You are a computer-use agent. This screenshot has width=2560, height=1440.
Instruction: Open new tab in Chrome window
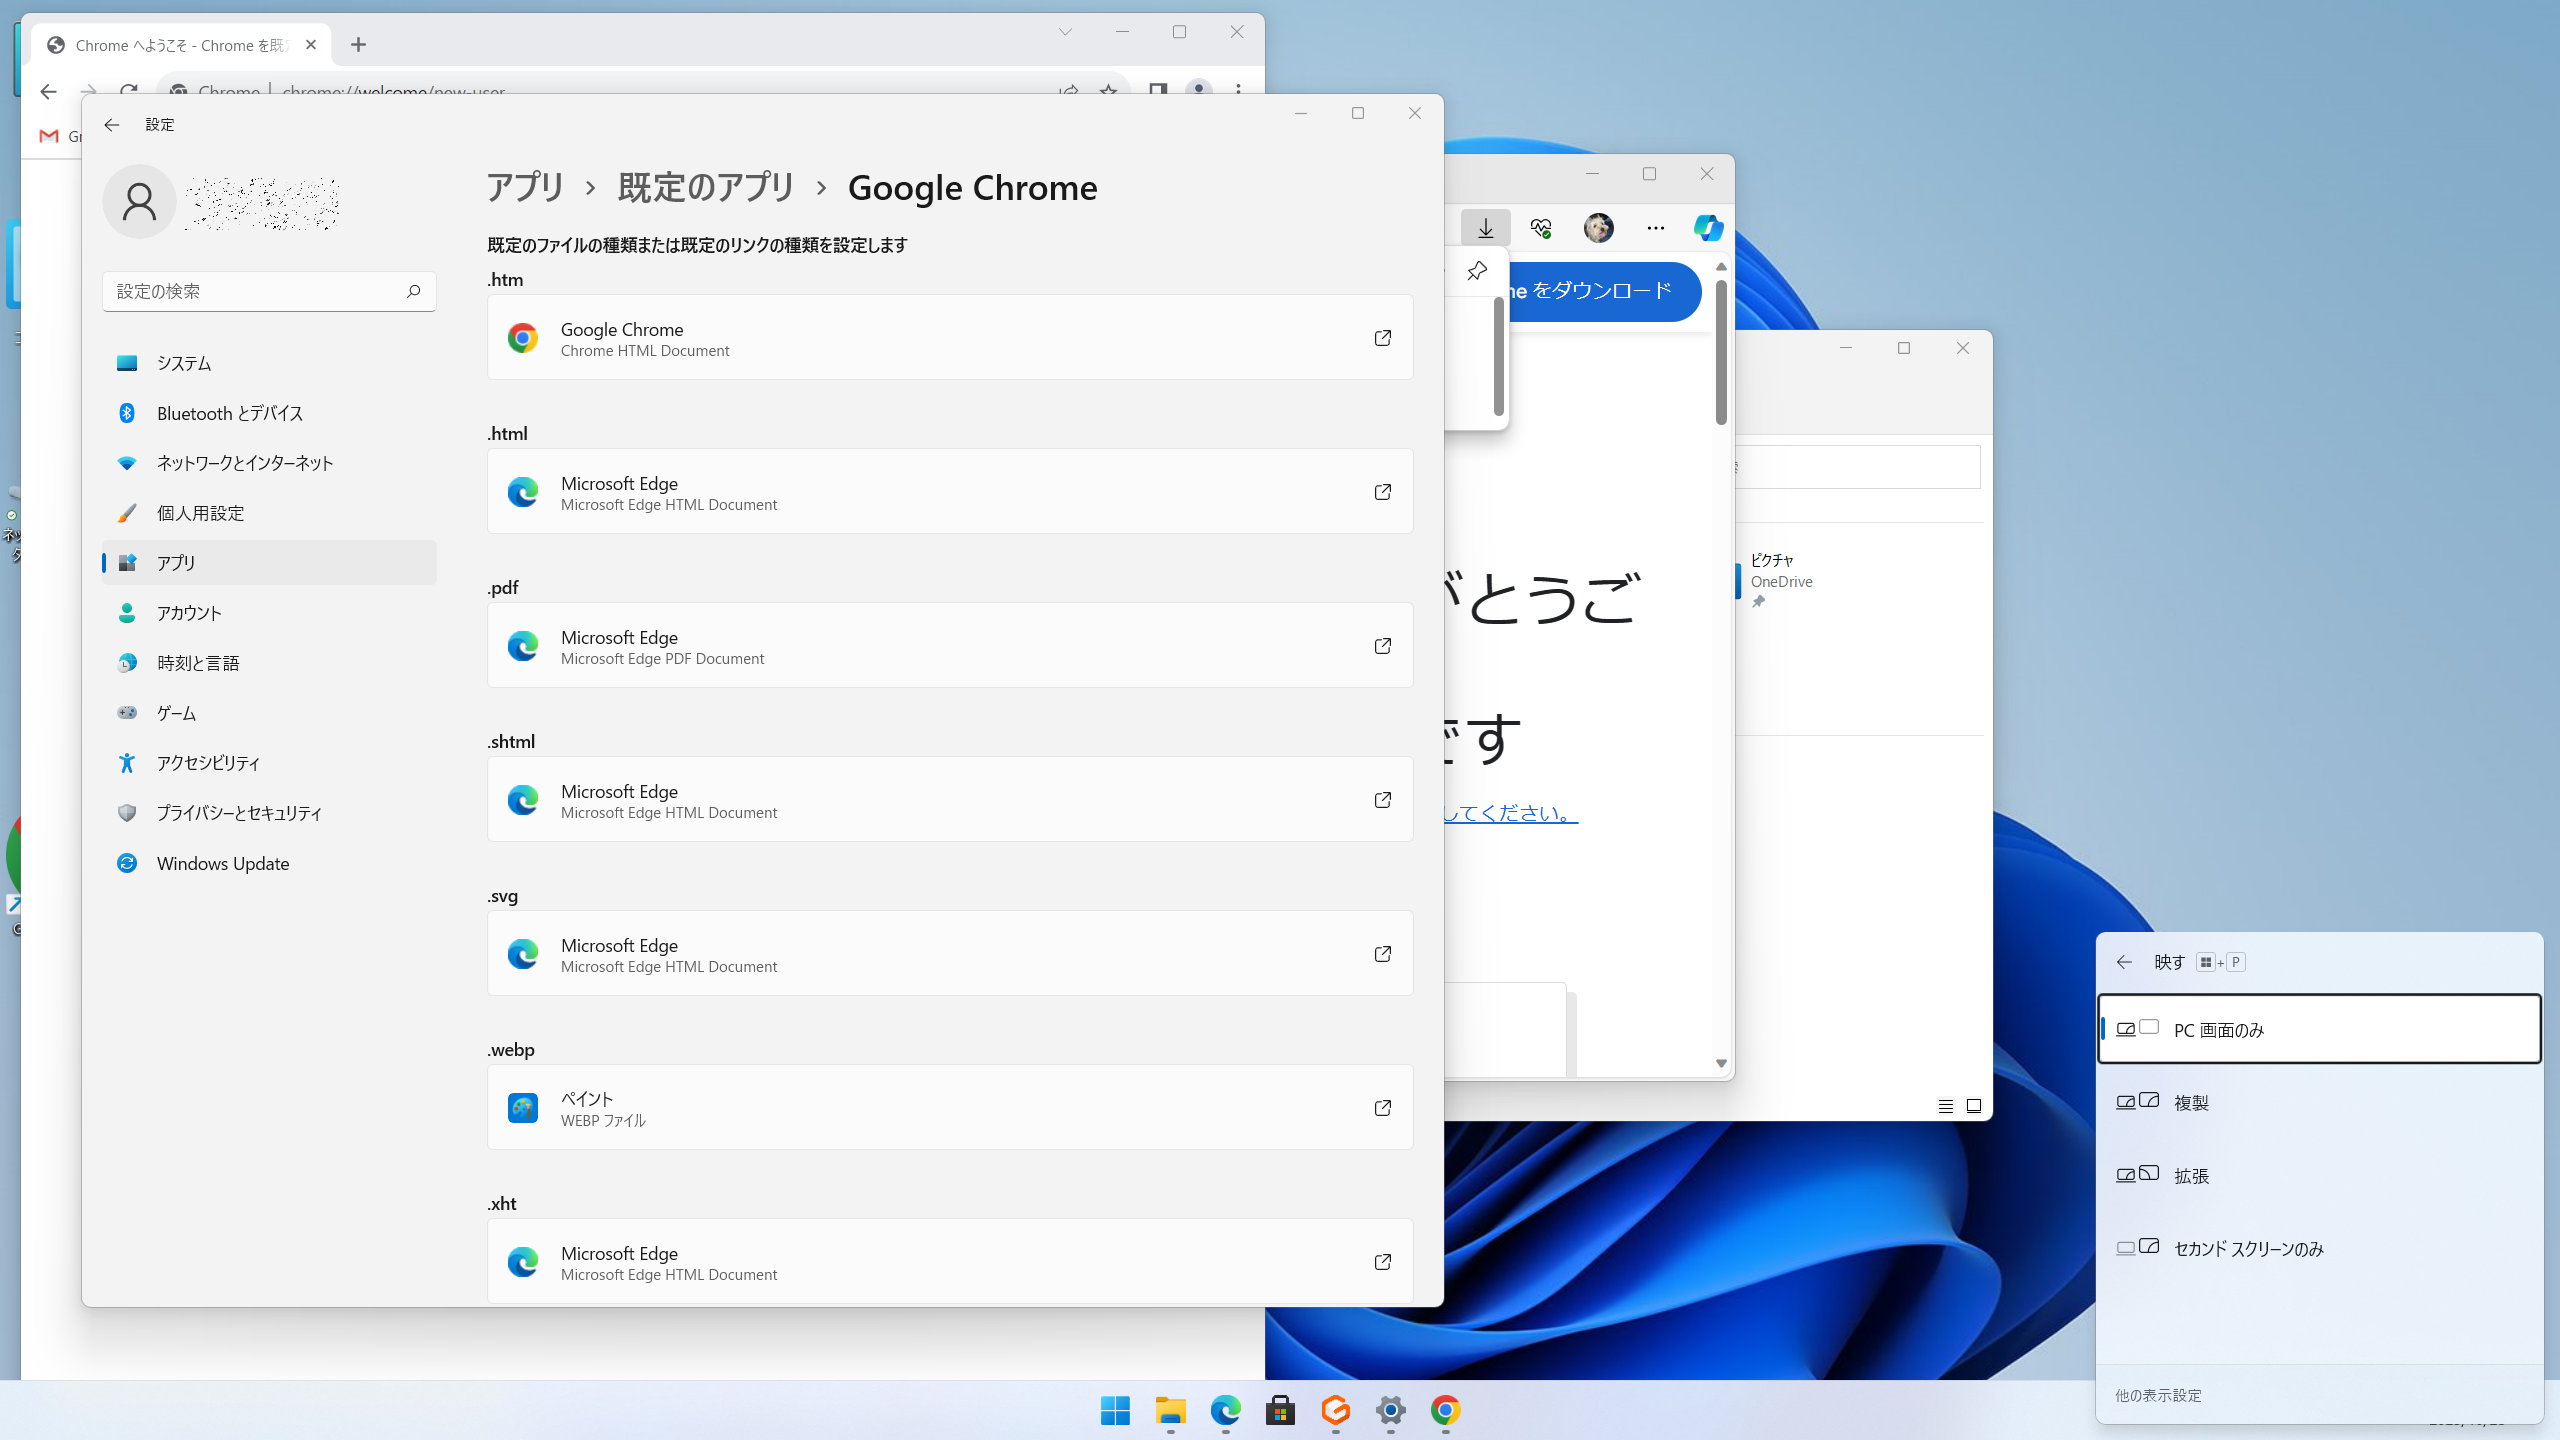pyautogui.click(x=358, y=45)
